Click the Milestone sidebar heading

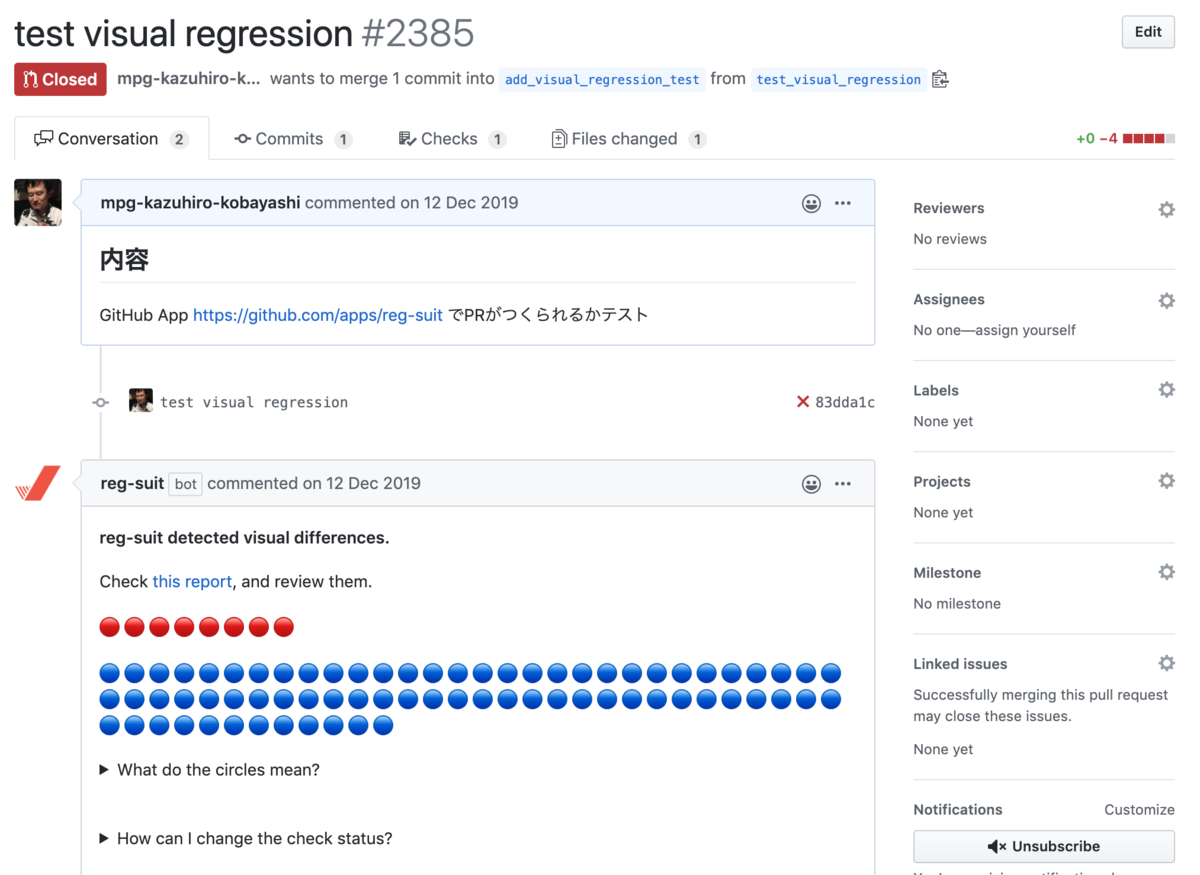click(x=947, y=572)
